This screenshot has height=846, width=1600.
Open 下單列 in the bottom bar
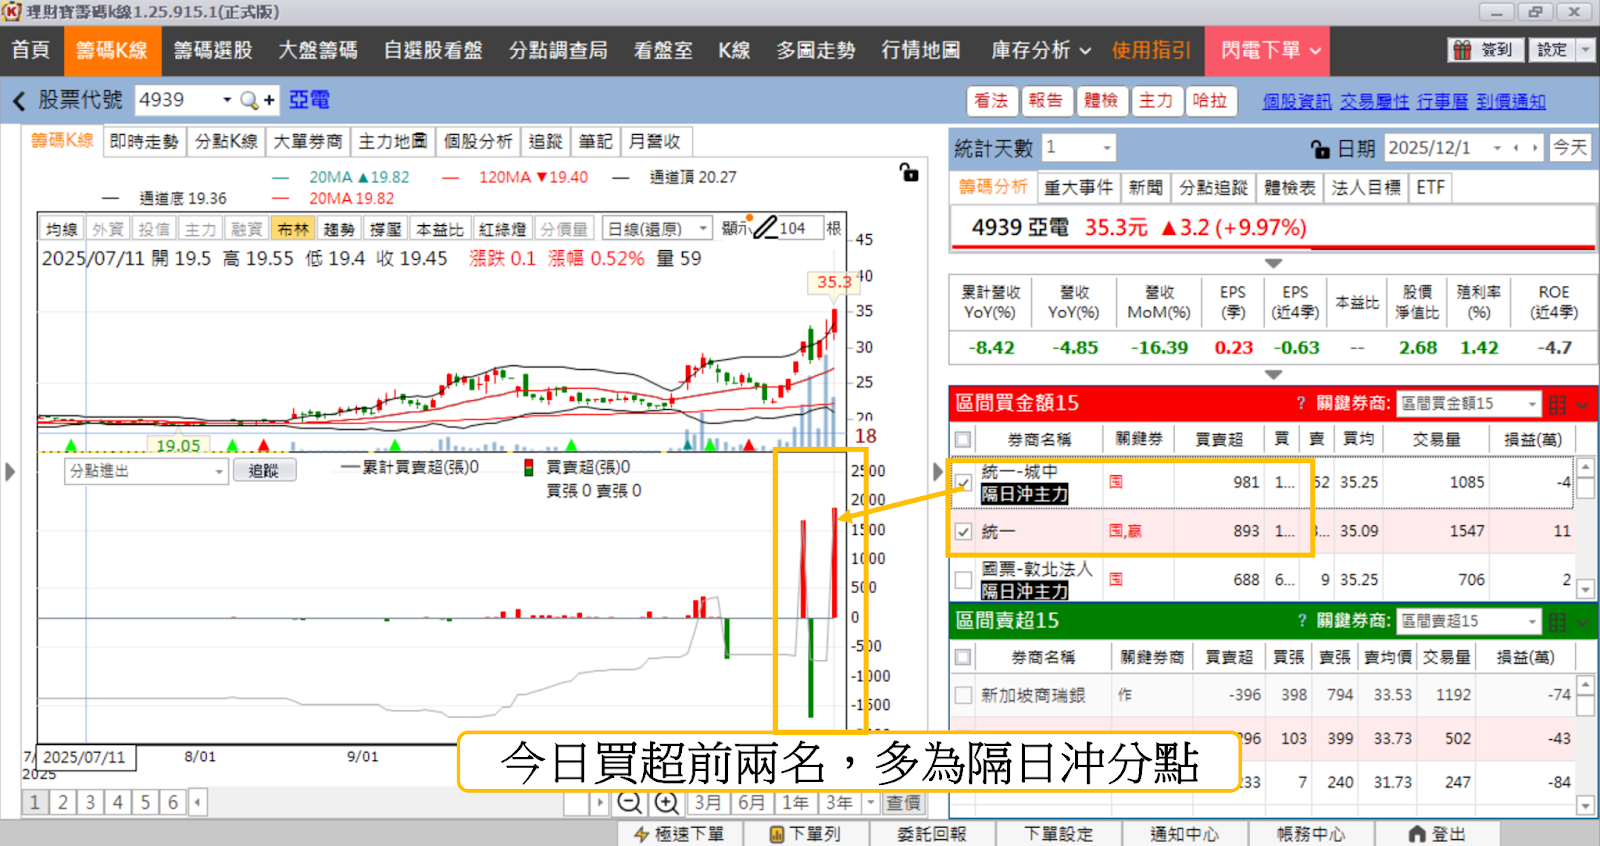[806, 833]
